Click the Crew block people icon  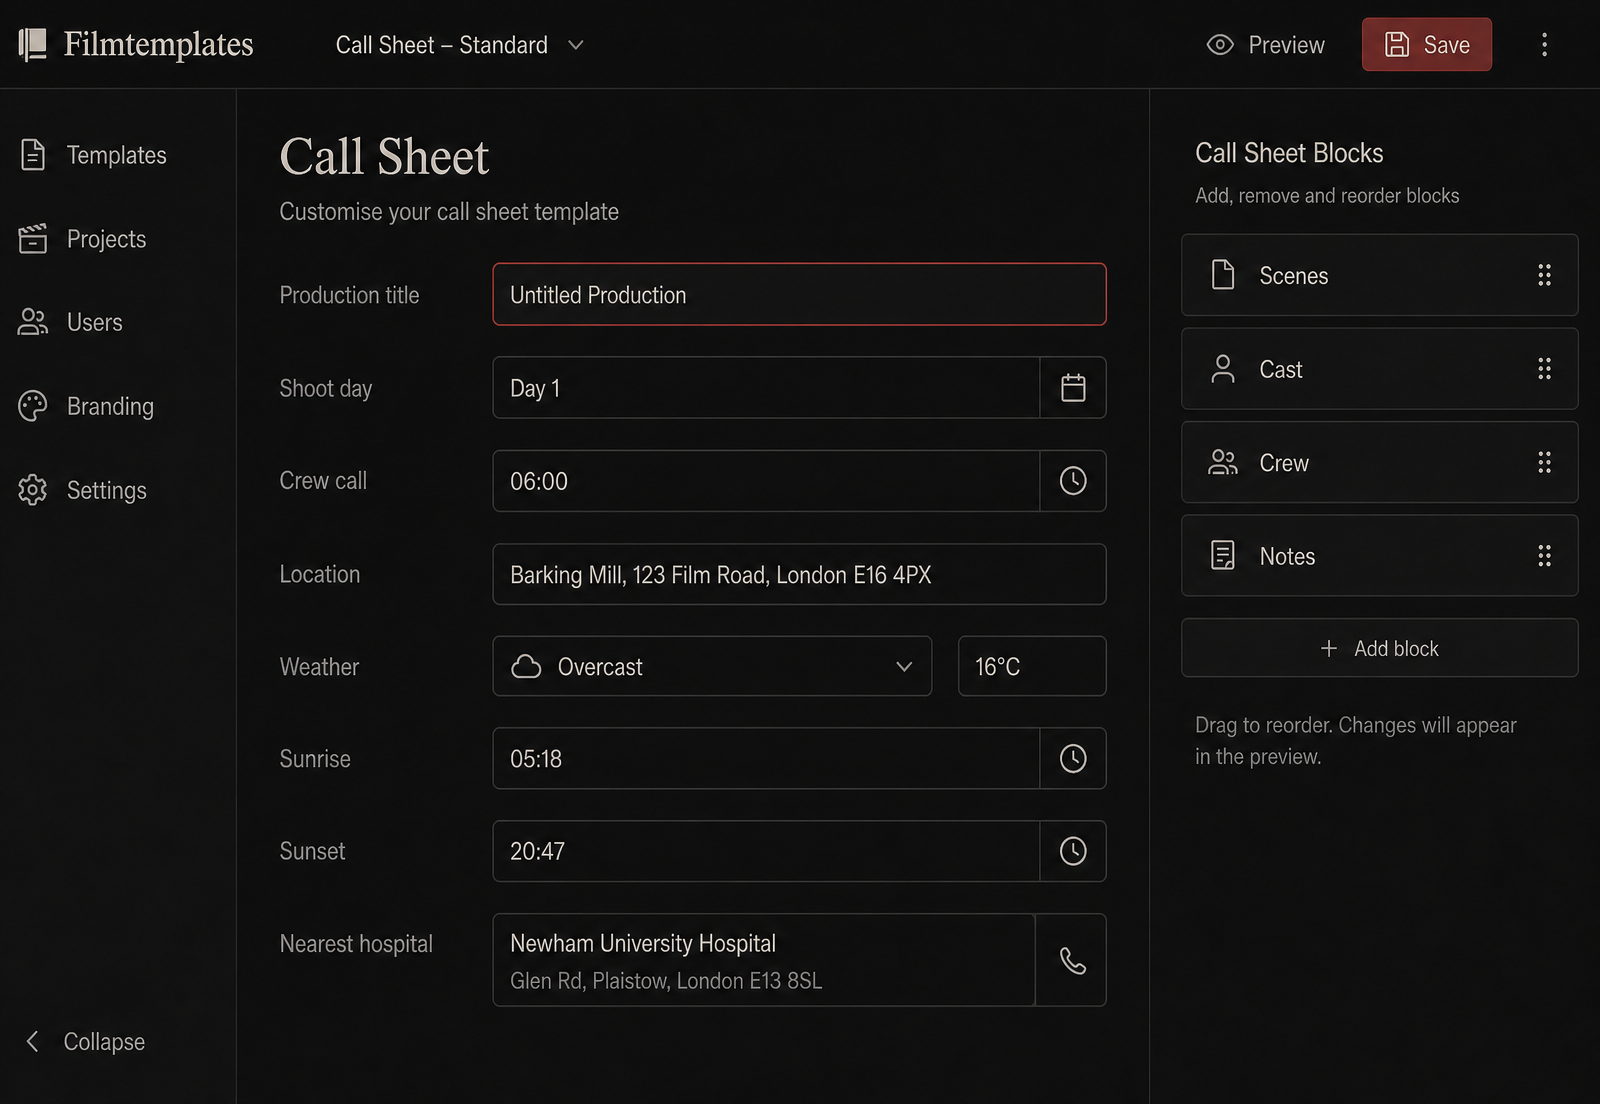click(1223, 462)
